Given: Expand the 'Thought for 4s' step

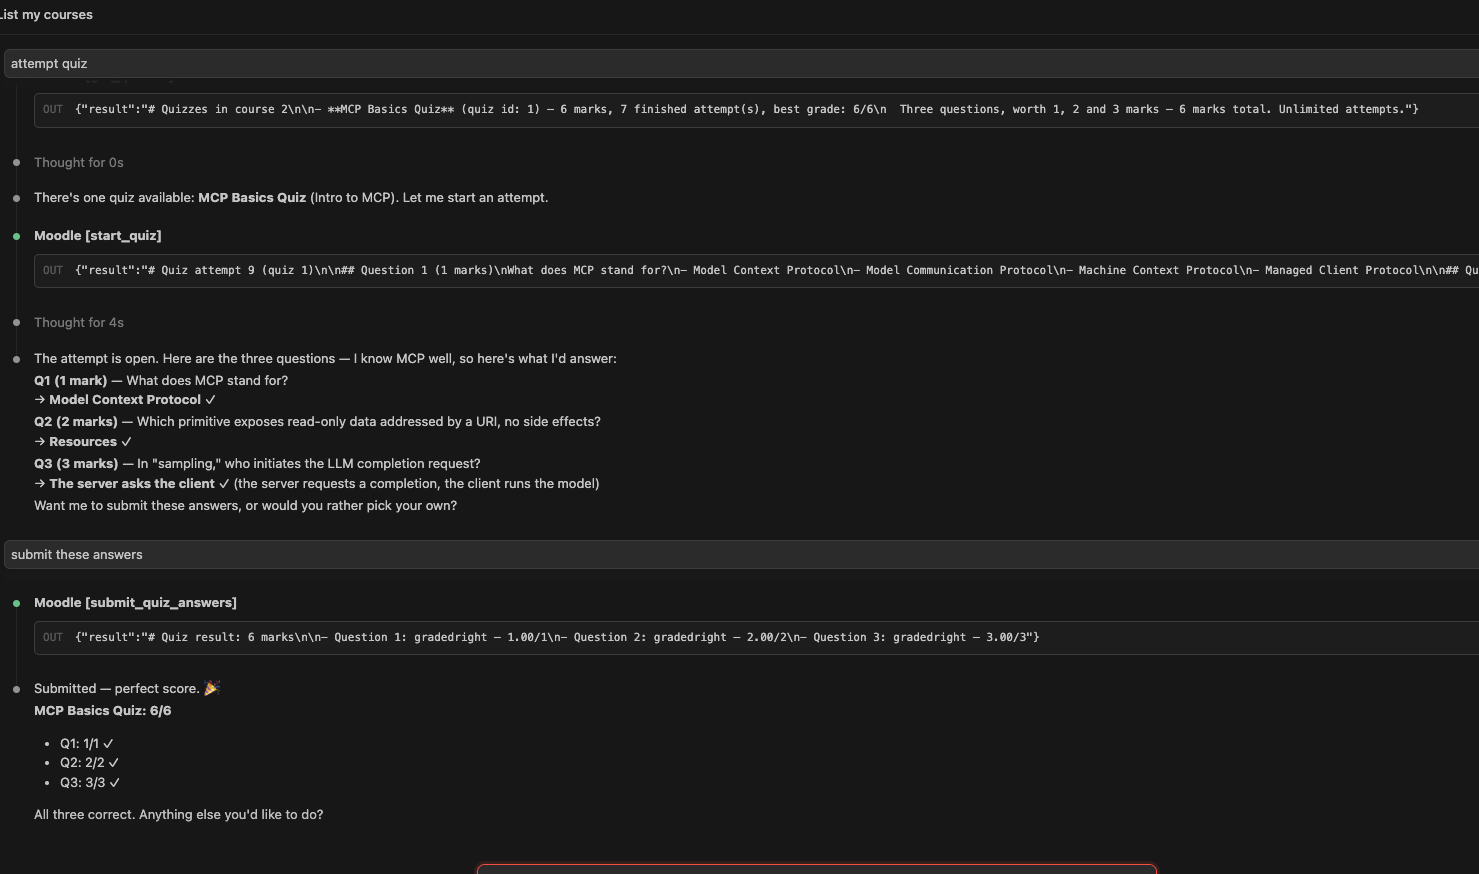Looking at the screenshot, I should click(x=79, y=322).
